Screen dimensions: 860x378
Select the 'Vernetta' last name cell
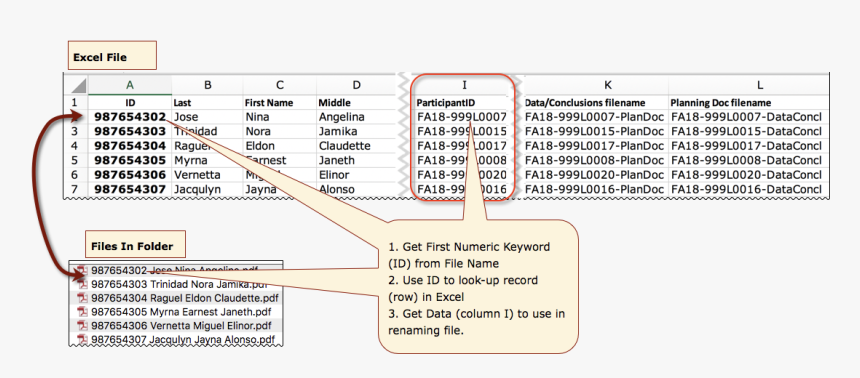tap(207, 175)
